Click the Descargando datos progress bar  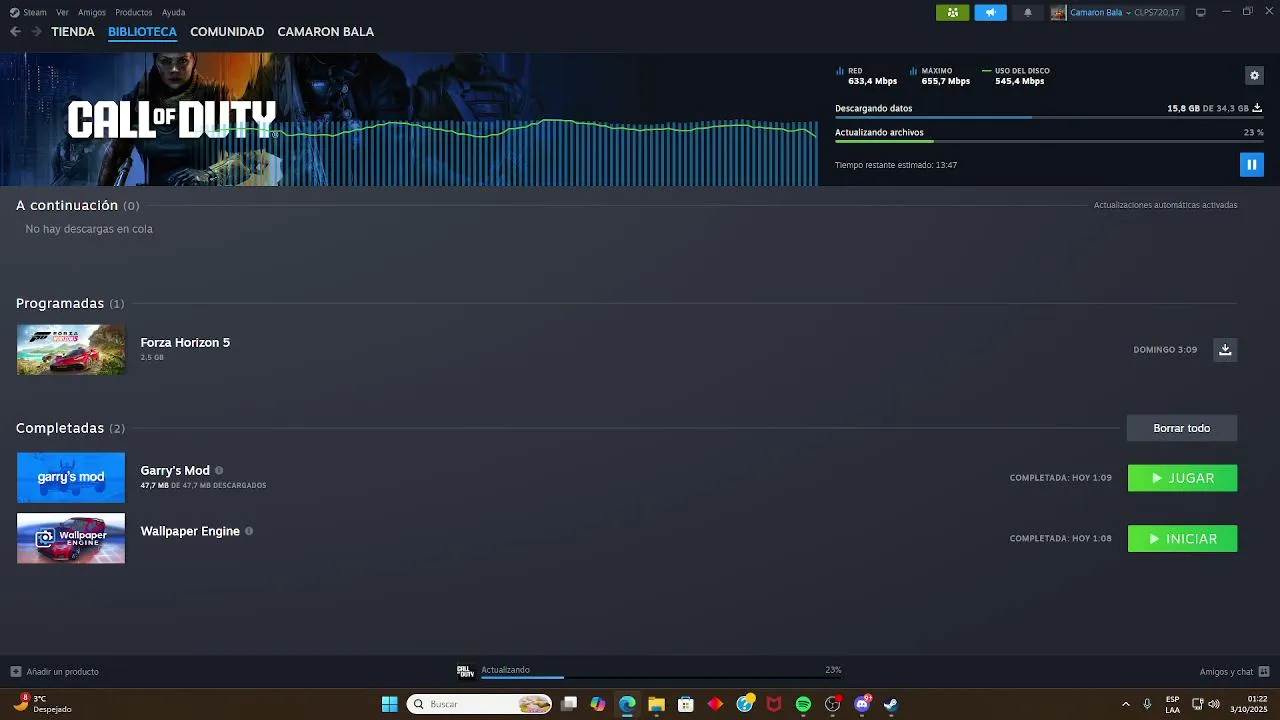click(x=1049, y=118)
